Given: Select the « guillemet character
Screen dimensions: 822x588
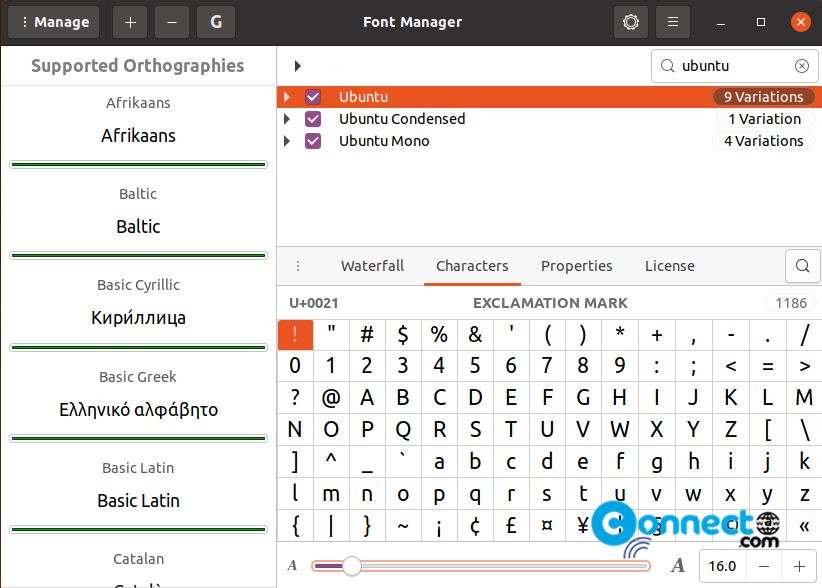Looking at the screenshot, I should tap(804, 525).
